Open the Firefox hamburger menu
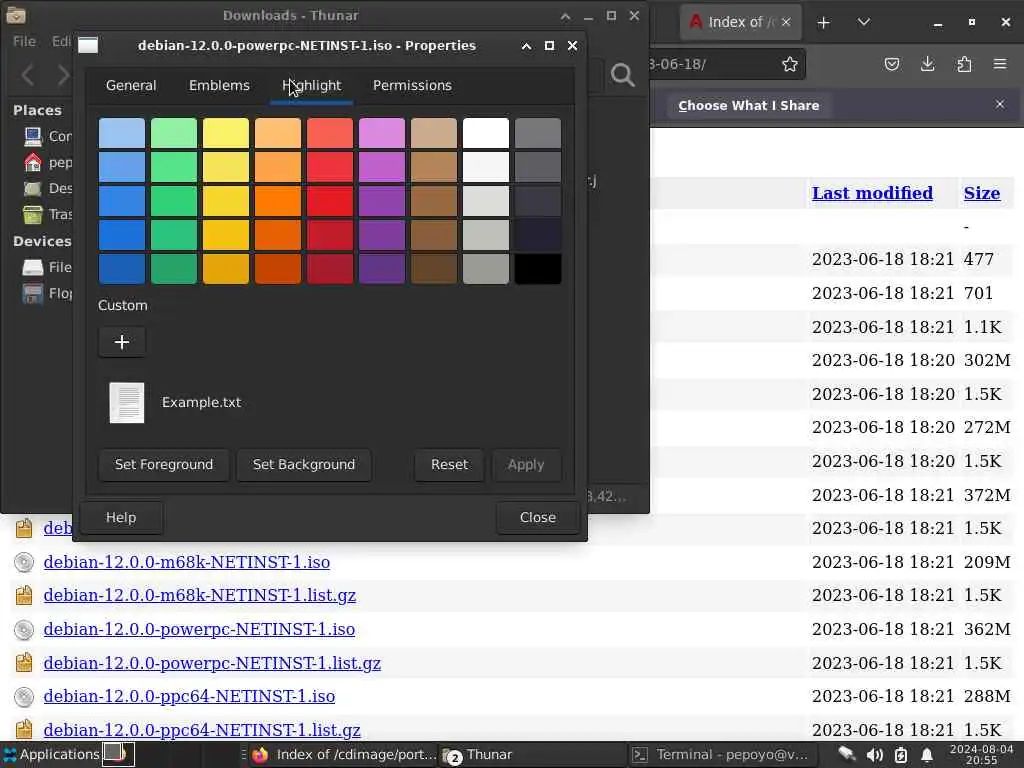The width and height of the screenshot is (1024, 768). coord(1000,64)
